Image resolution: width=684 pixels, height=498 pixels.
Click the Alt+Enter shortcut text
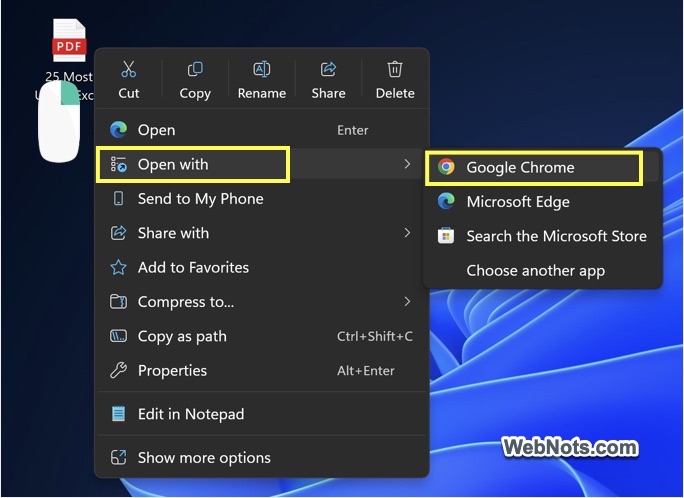(x=366, y=371)
